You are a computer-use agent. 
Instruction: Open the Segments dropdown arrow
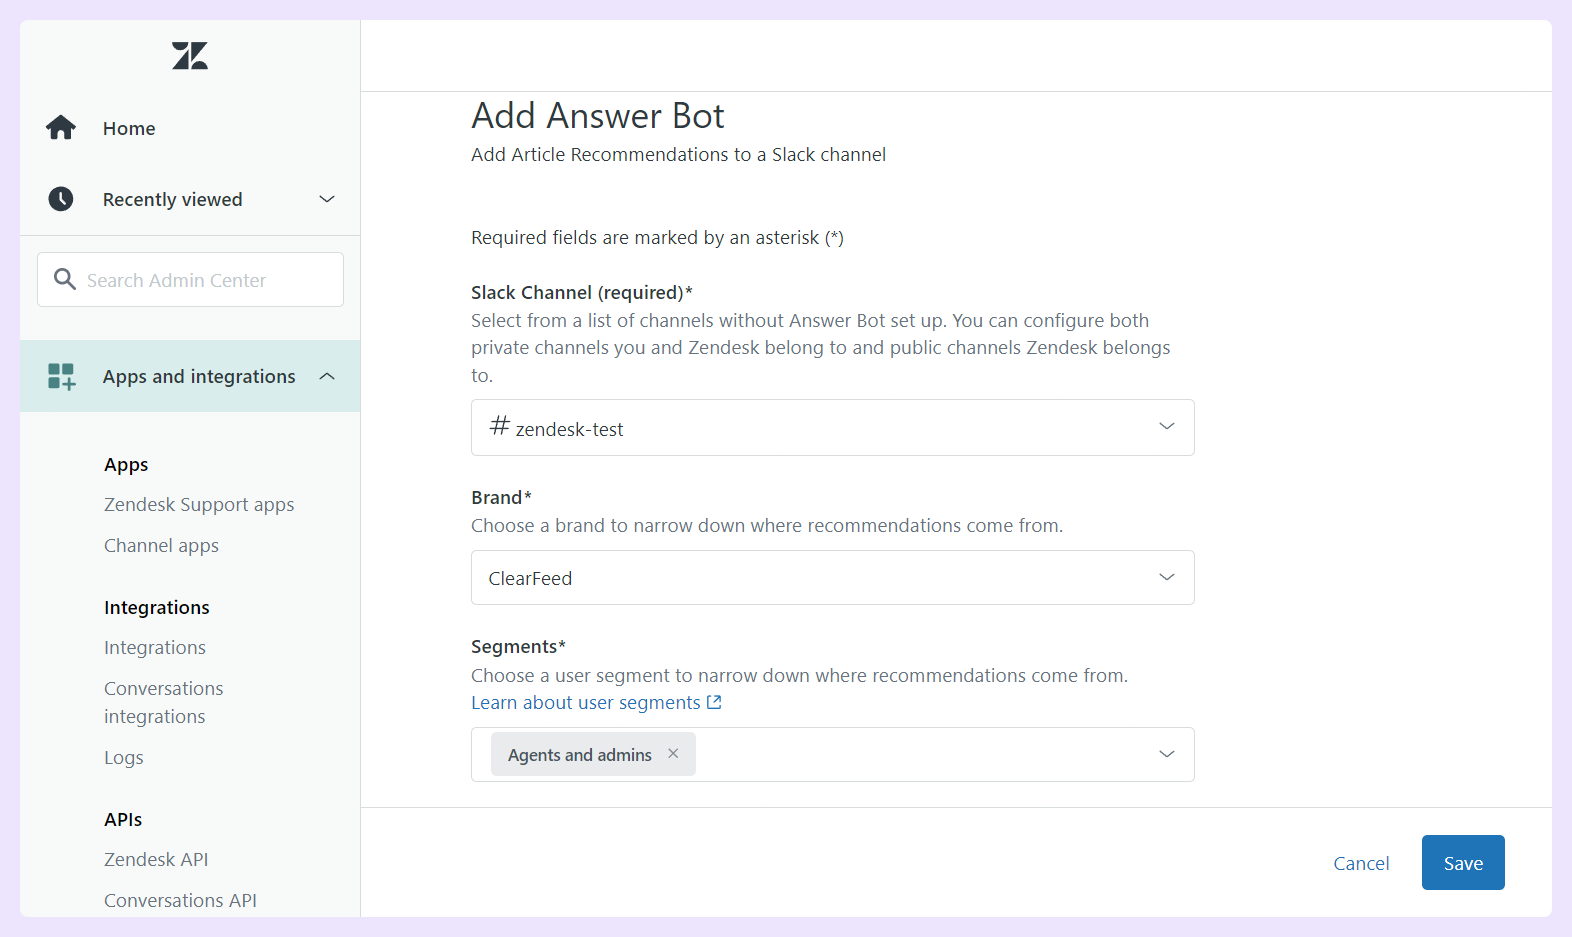1166,754
